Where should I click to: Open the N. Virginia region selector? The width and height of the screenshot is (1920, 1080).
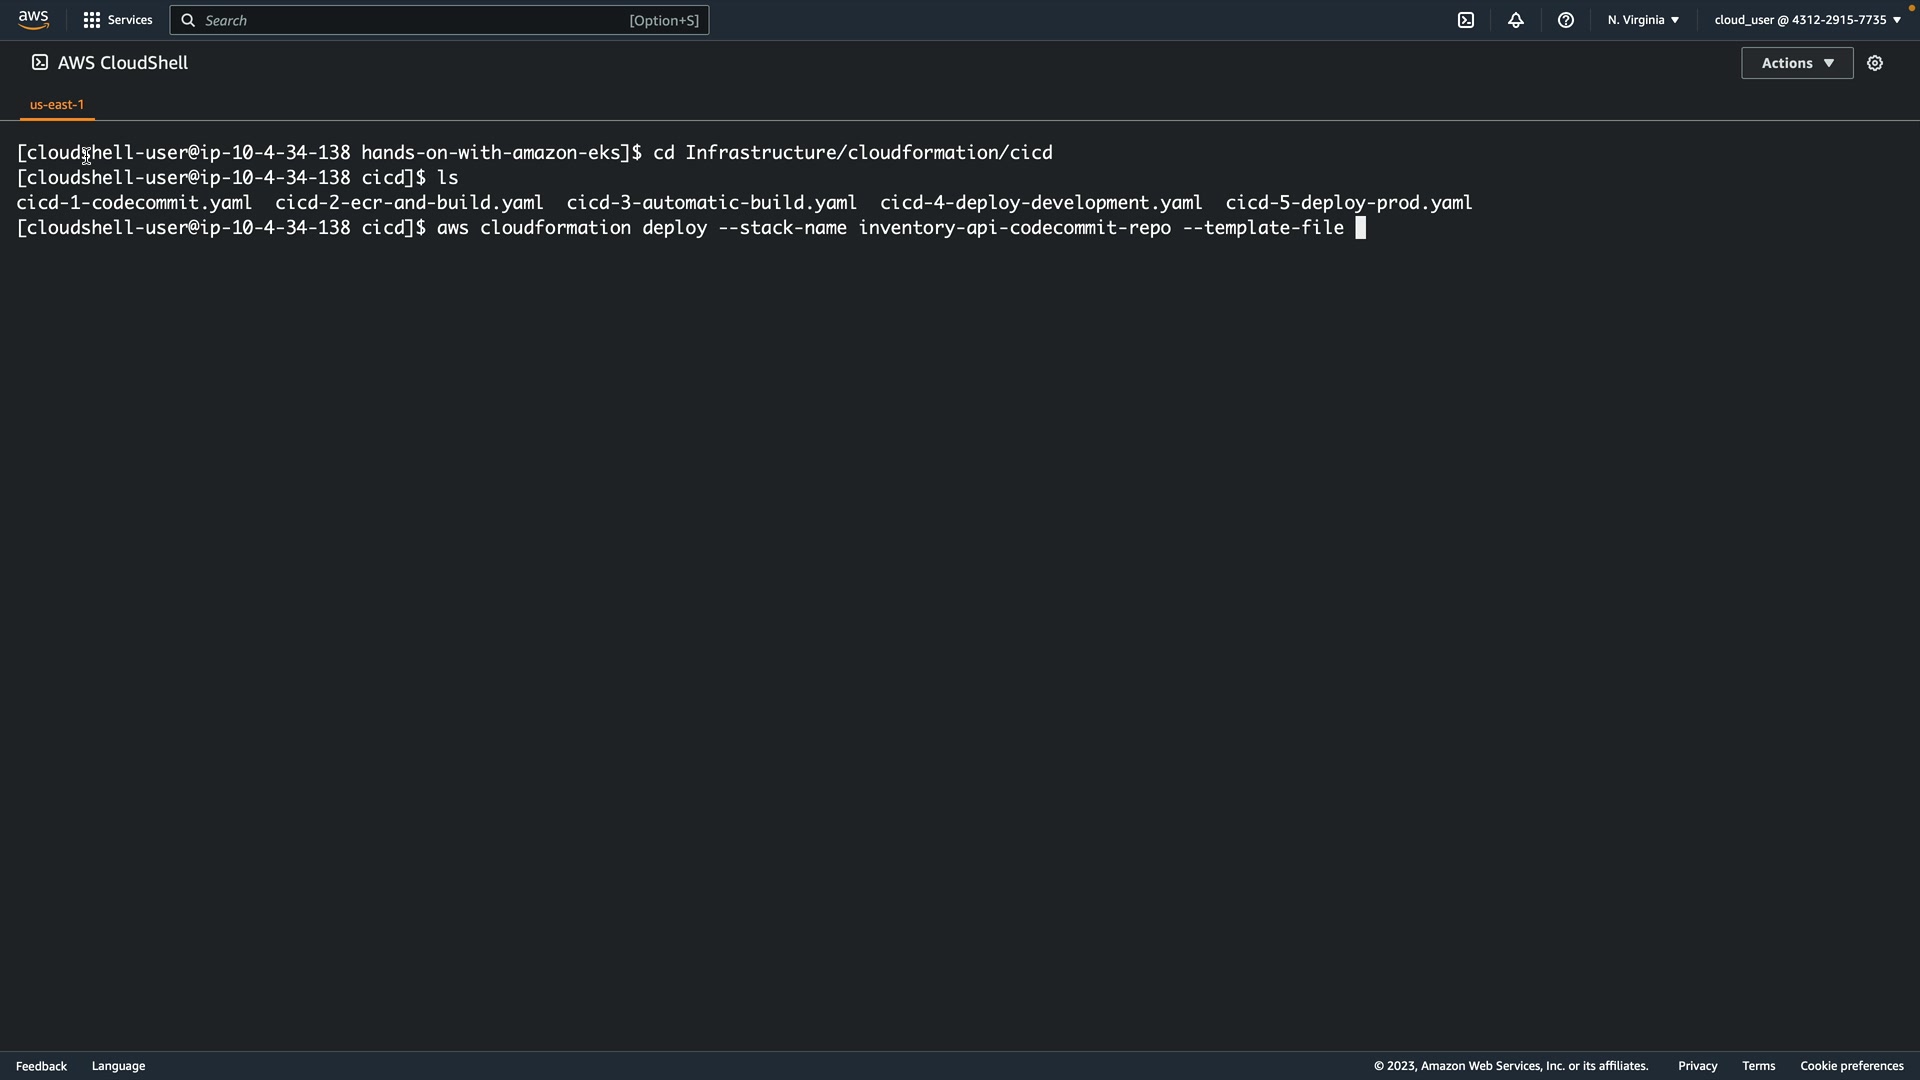[x=1643, y=20]
